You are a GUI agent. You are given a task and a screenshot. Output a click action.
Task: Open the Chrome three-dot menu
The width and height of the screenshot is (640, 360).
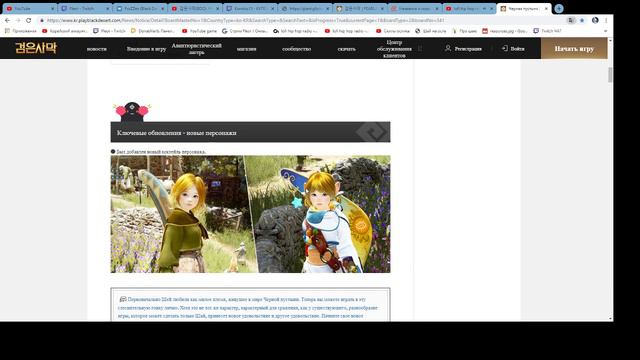(606, 20)
